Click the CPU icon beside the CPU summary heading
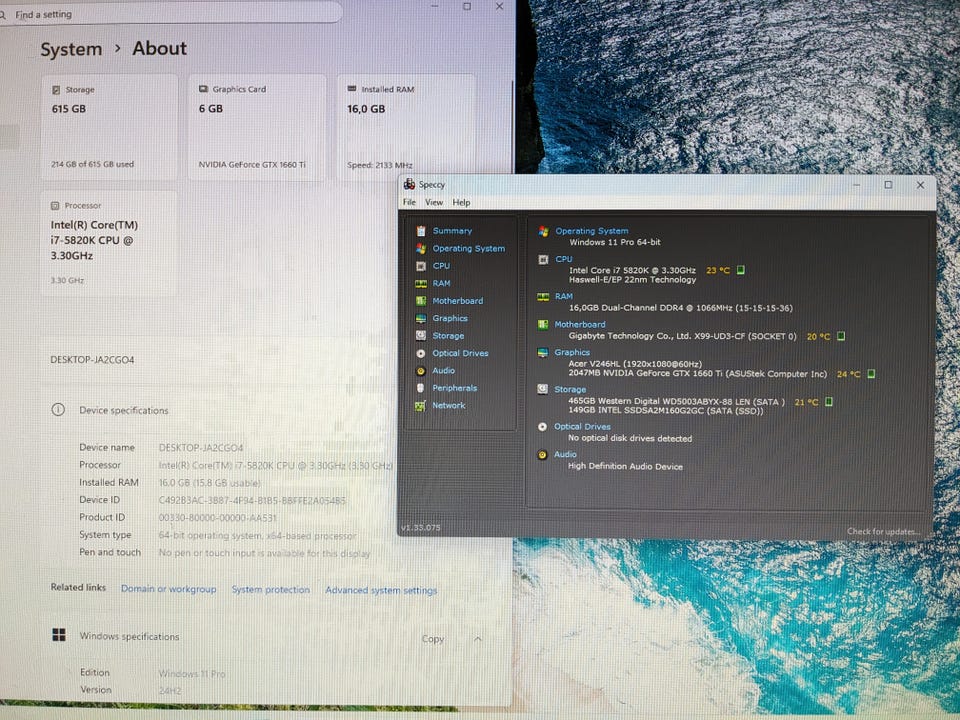Screen dimensions: 960x720 pyautogui.click(x=543, y=260)
